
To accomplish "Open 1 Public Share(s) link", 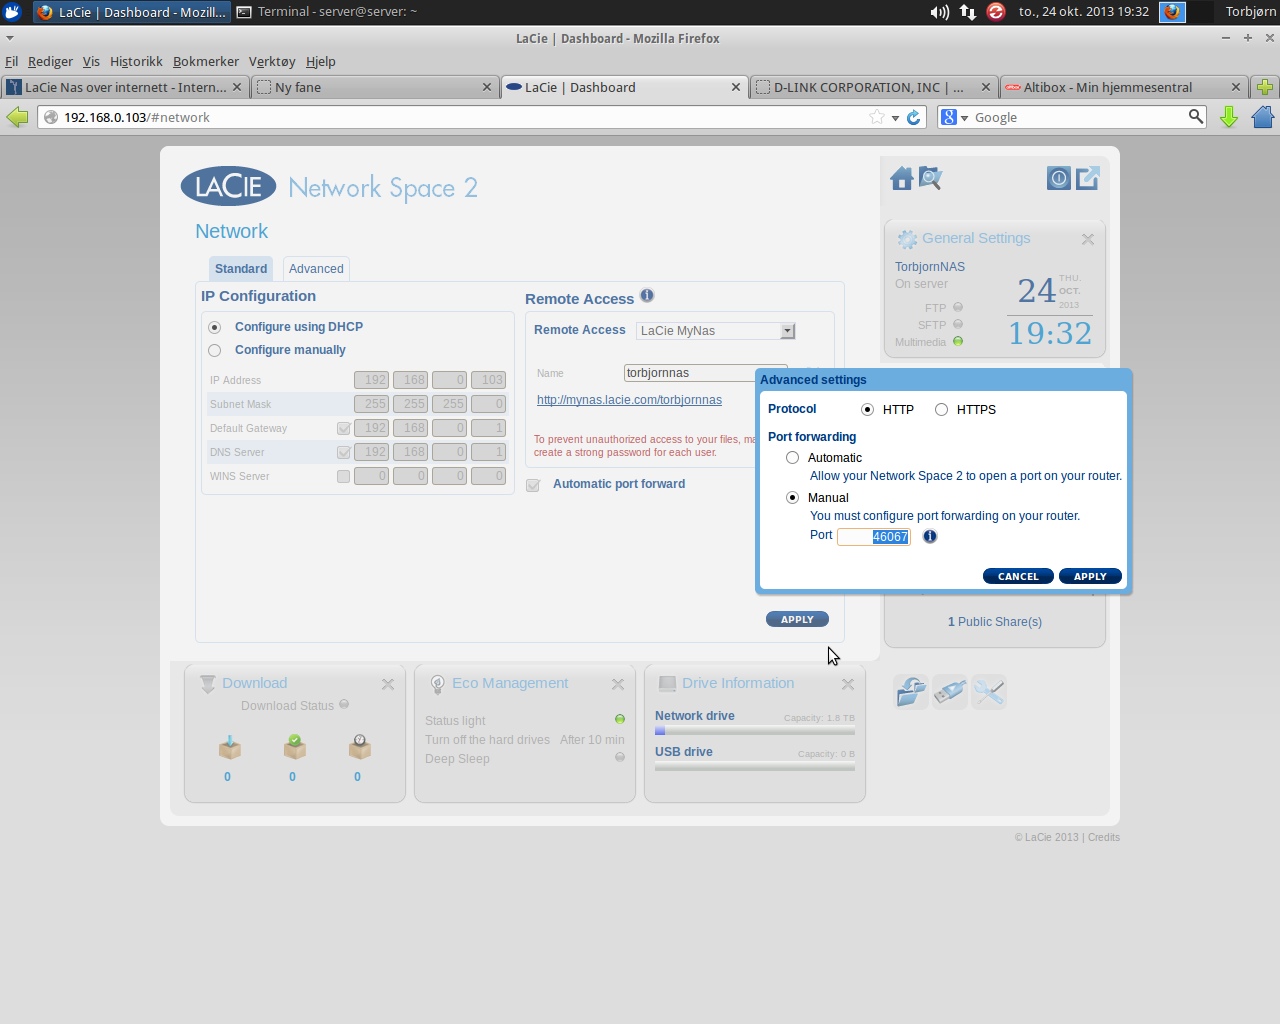I will click(x=995, y=622).
